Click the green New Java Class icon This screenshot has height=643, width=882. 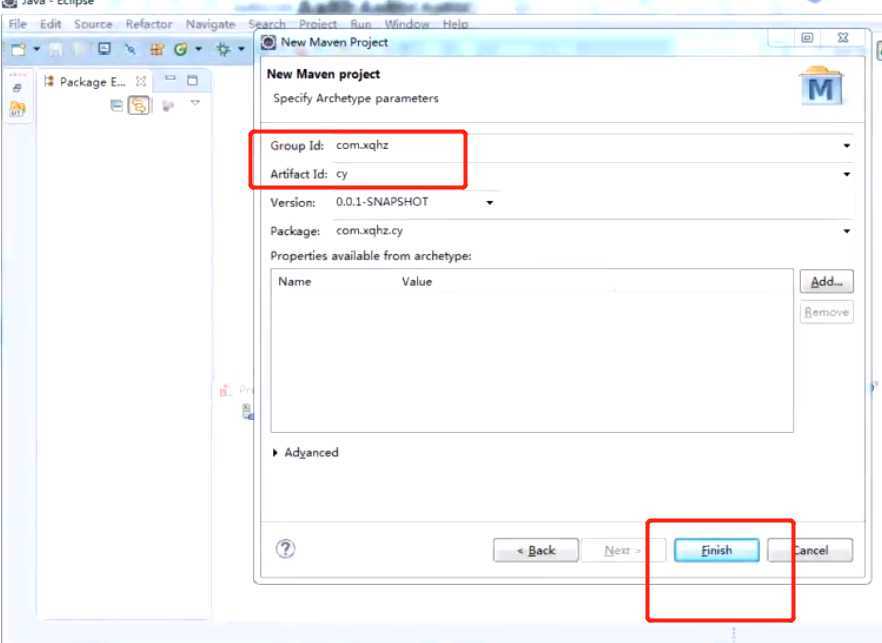pos(181,50)
